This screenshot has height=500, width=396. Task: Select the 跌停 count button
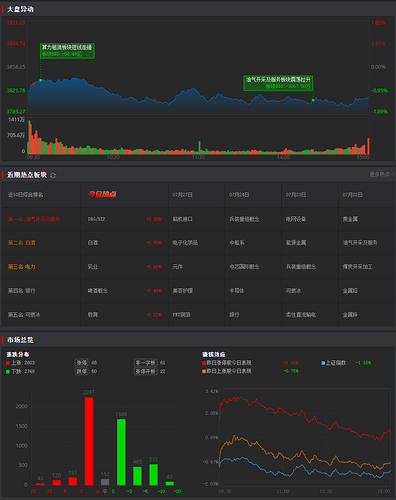tap(82, 371)
